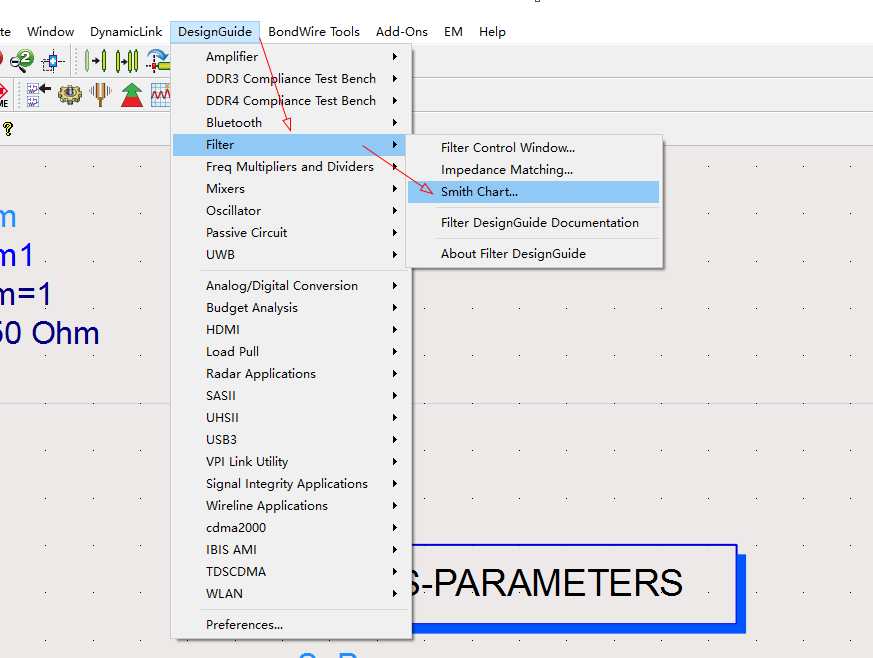The width and height of the screenshot is (873, 658).
Task: Click the deactivate or activate component icon
Action: 96,61
